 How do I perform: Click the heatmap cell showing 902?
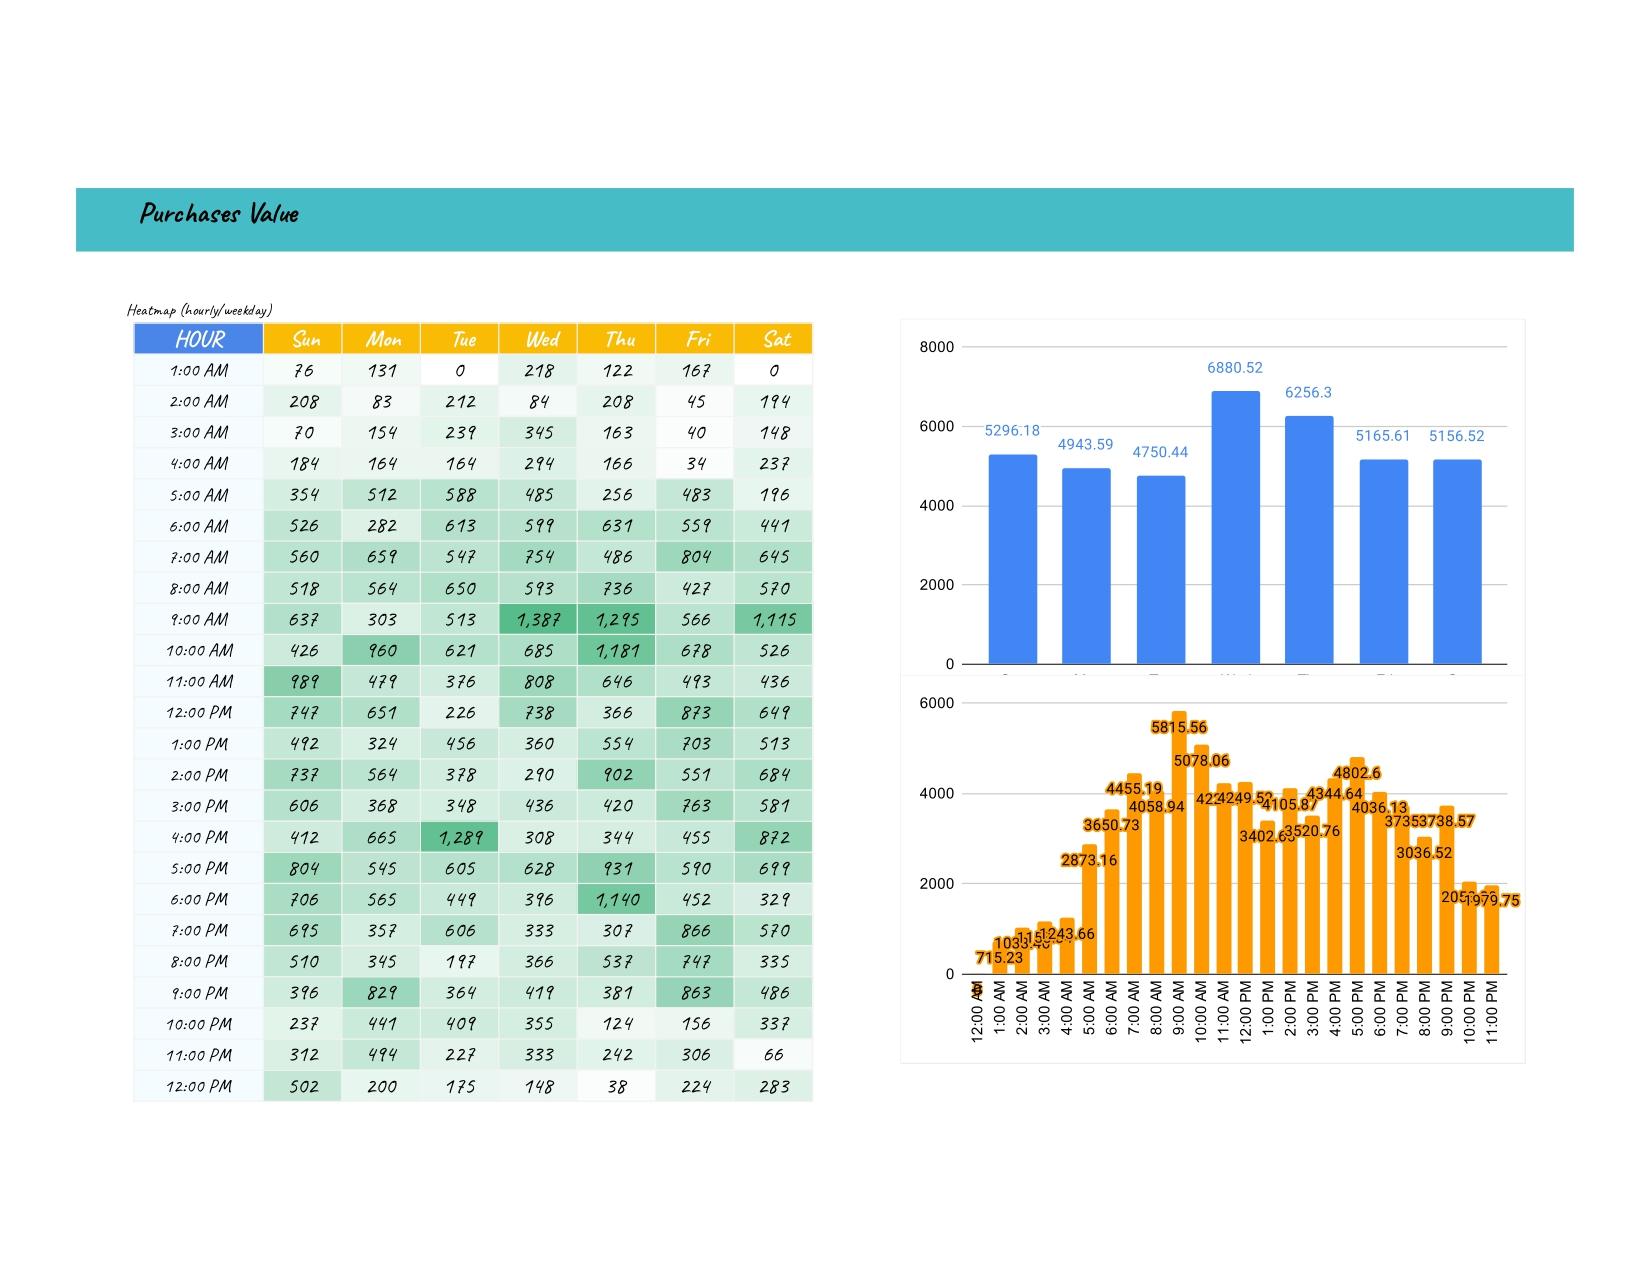coord(617,774)
